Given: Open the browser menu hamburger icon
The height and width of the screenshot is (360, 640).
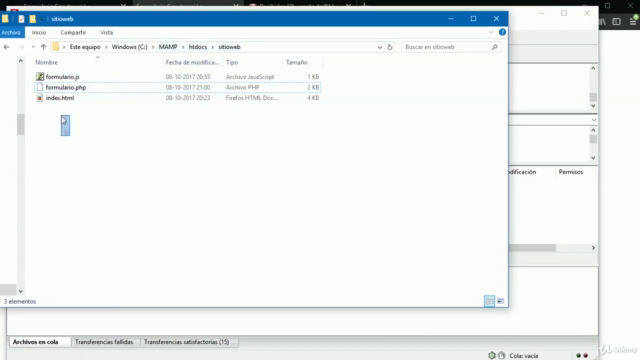Looking at the screenshot, I should coord(633,22).
